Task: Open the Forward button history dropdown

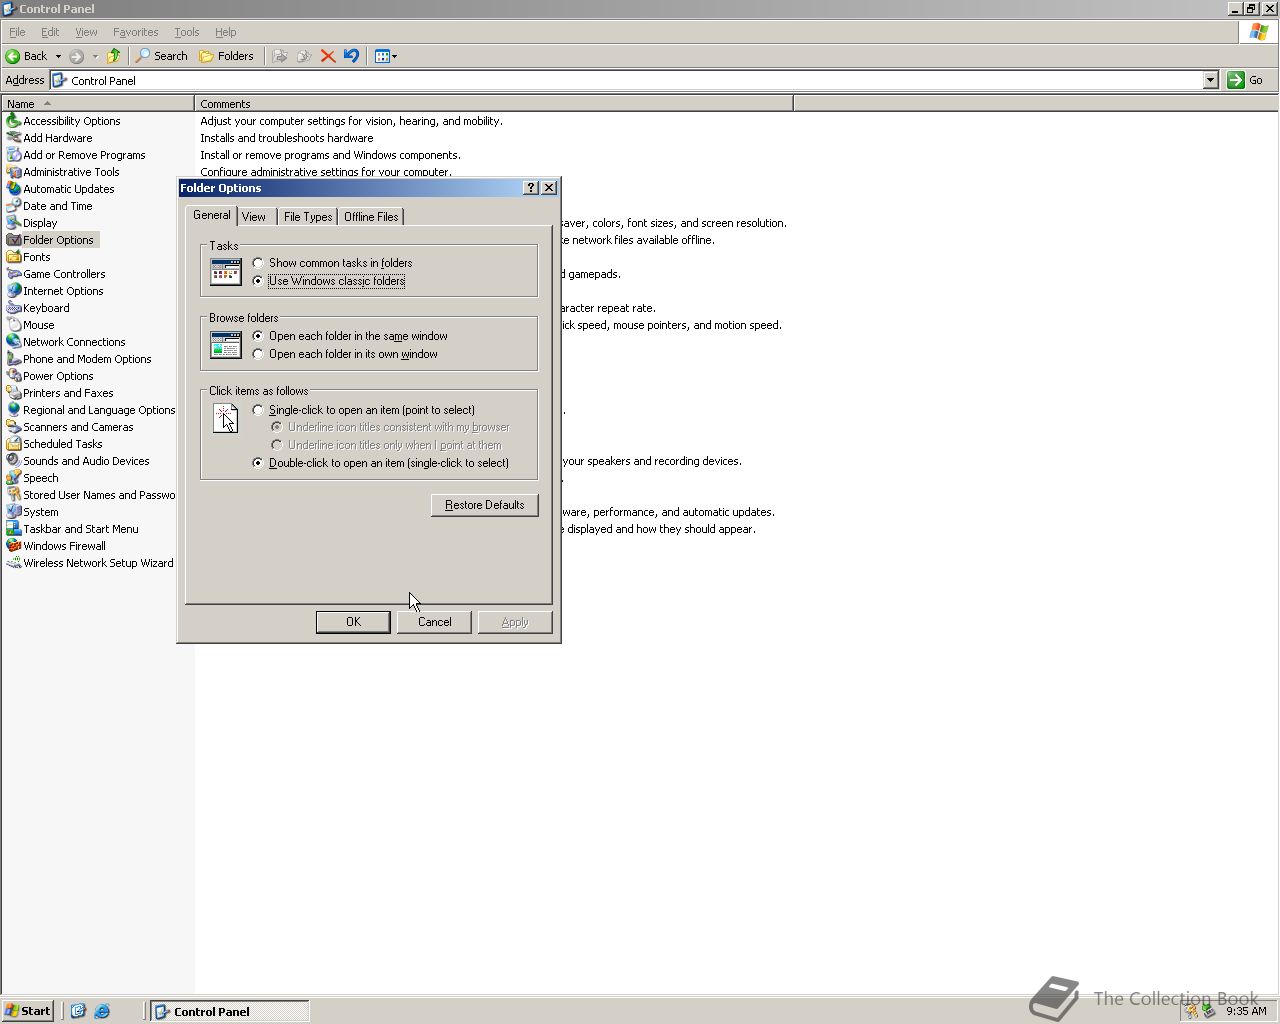Action: click(x=95, y=56)
